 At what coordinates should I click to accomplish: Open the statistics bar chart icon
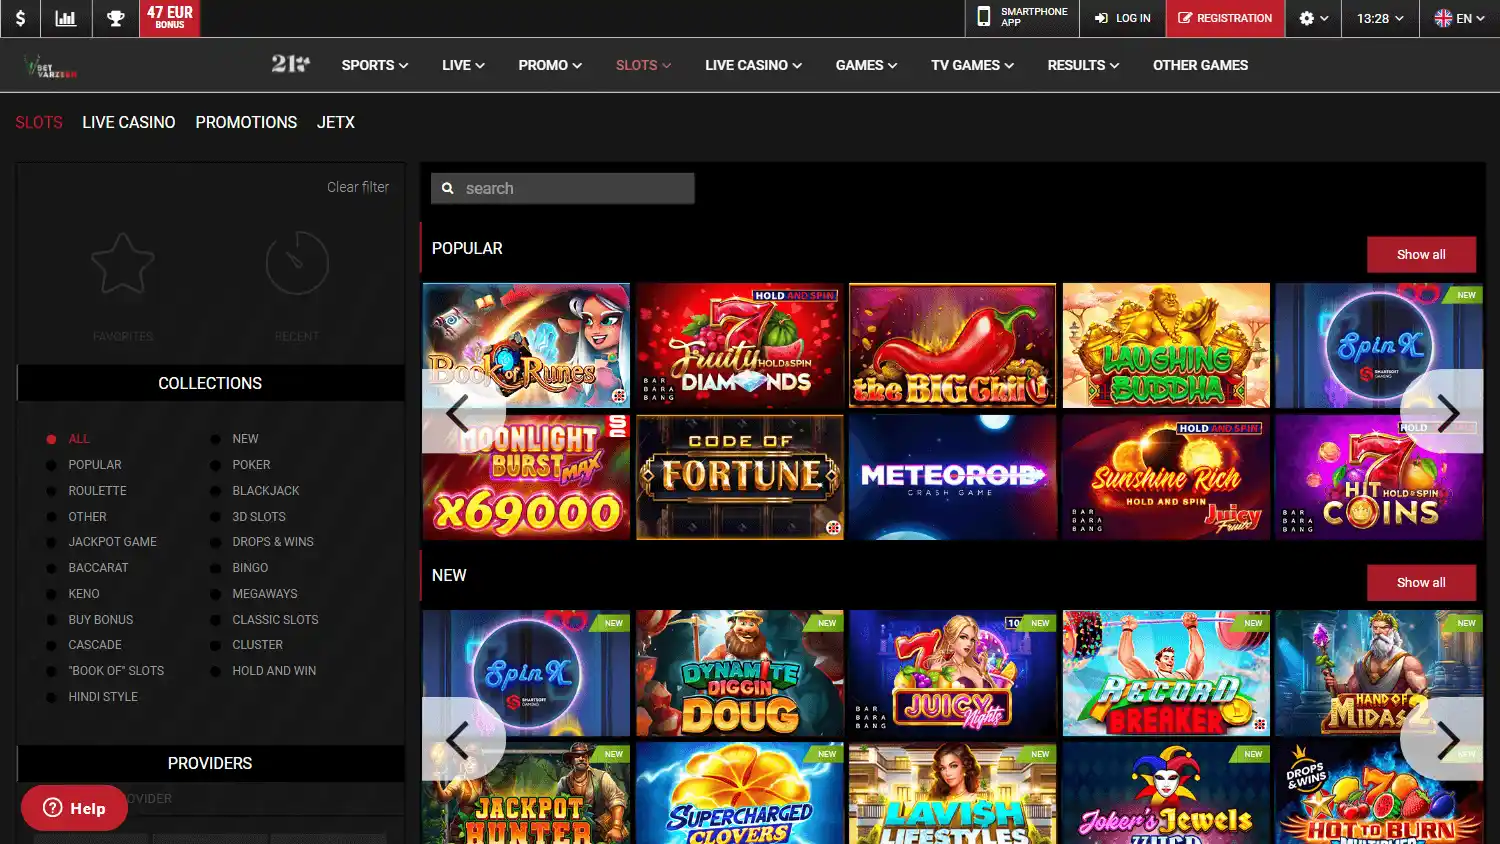click(x=66, y=18)
